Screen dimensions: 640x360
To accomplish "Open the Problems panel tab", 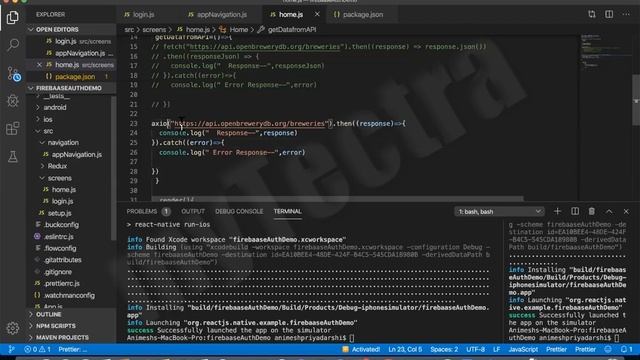I will (x=148, y=211).
